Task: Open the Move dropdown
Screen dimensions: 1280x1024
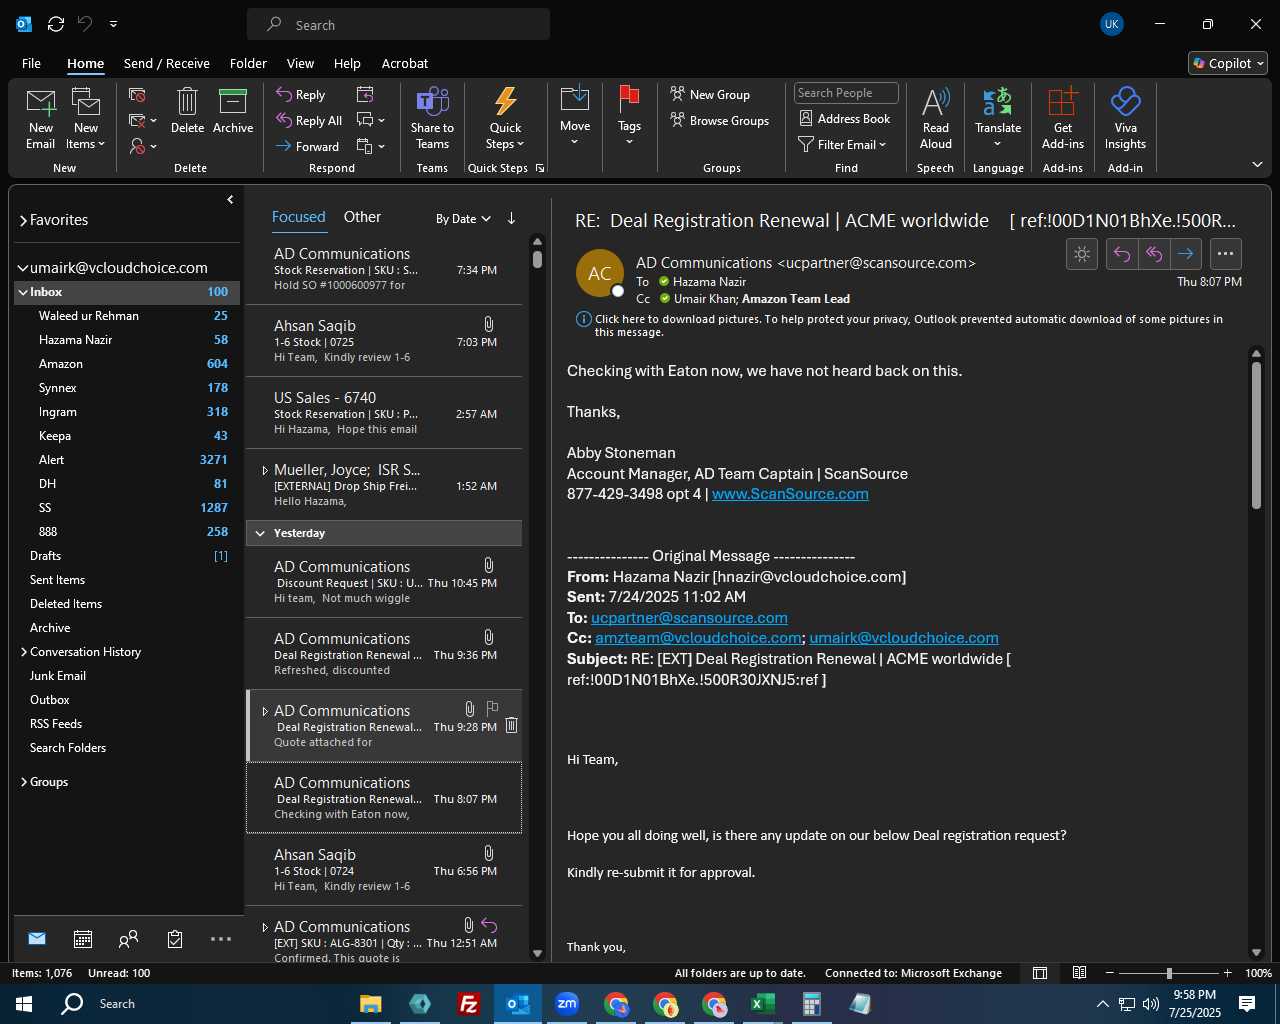Action: point(575,117)
